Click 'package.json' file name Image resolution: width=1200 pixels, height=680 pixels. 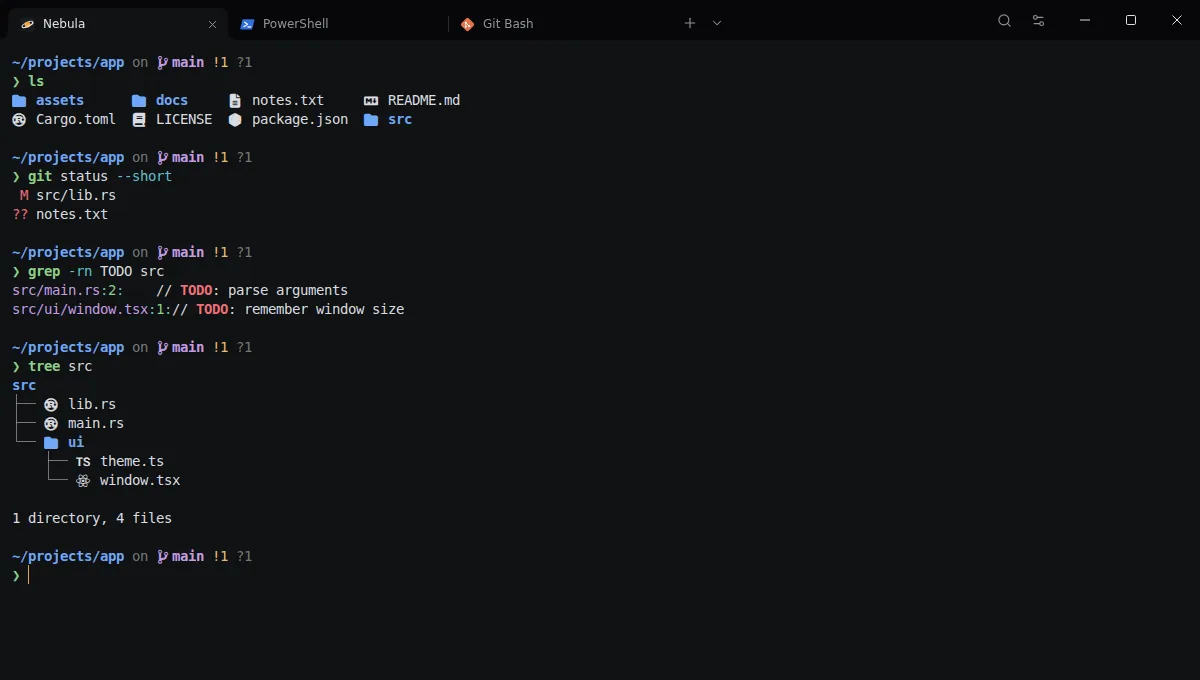pyautogui.click(x=300, y=119)
